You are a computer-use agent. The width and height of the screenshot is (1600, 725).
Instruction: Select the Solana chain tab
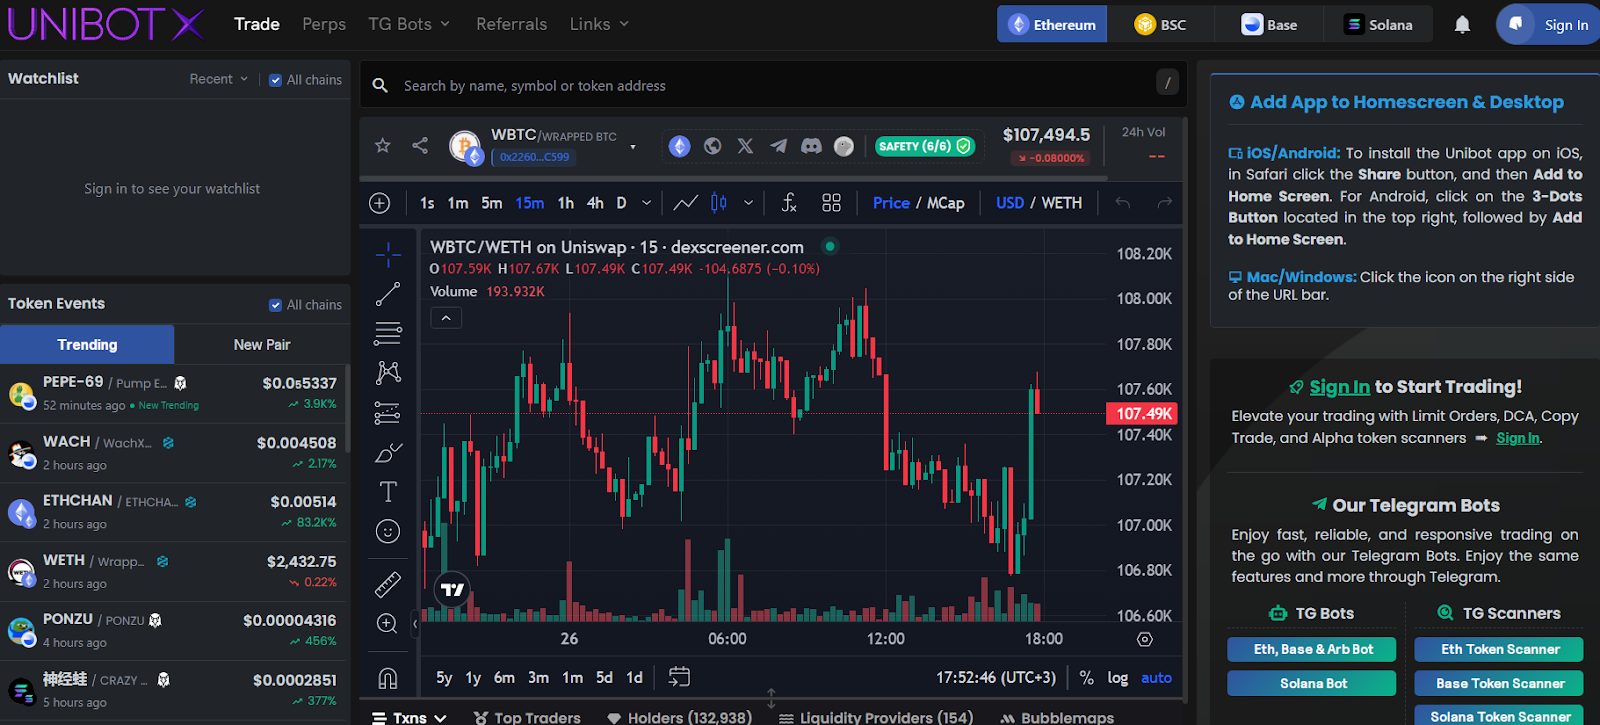1378,25
